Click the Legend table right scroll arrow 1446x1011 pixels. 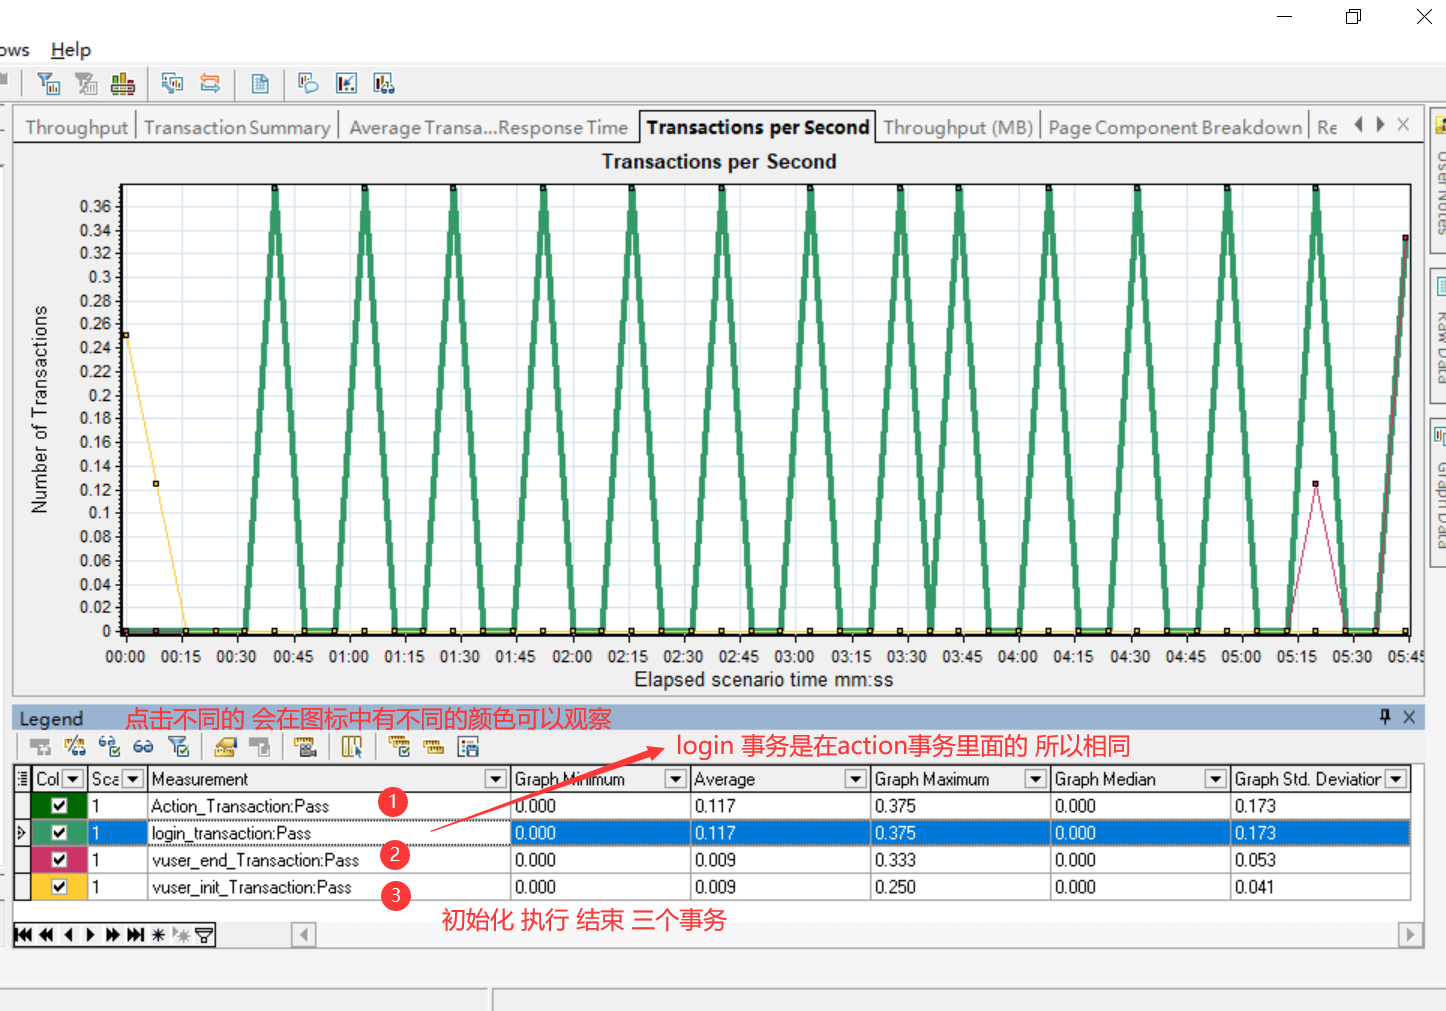point(1410,935)
